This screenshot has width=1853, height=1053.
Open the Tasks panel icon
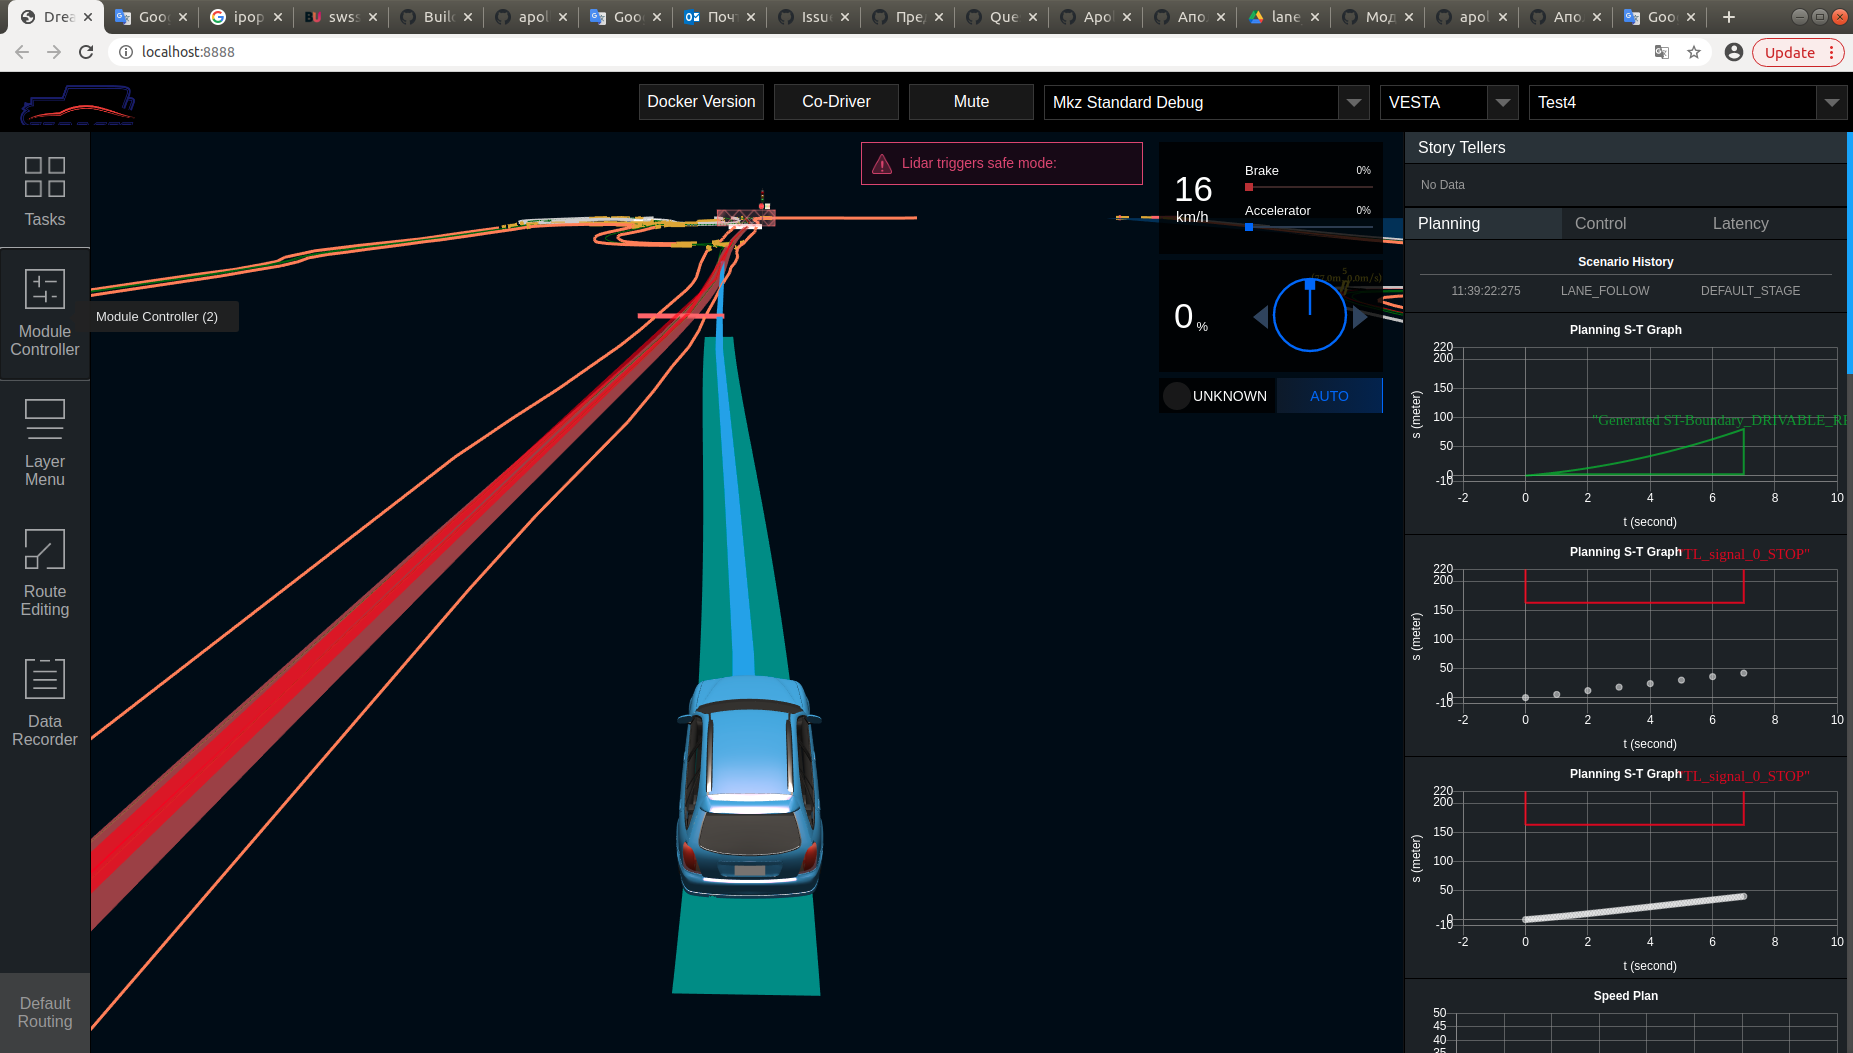[x=45, y=177]
